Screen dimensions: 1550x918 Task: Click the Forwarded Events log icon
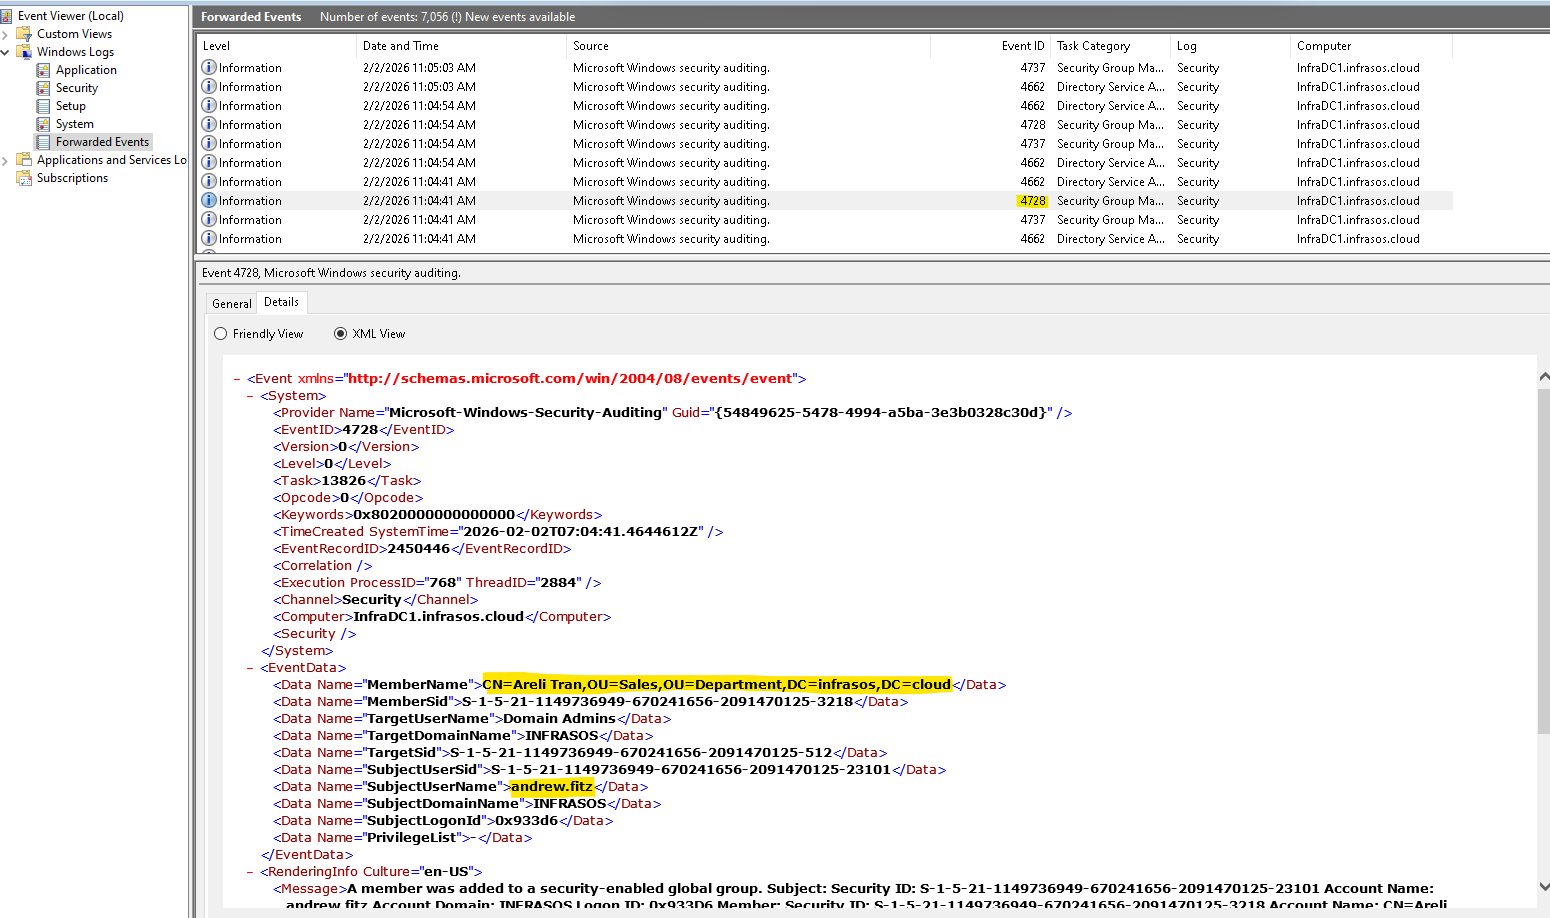[43, 142]
